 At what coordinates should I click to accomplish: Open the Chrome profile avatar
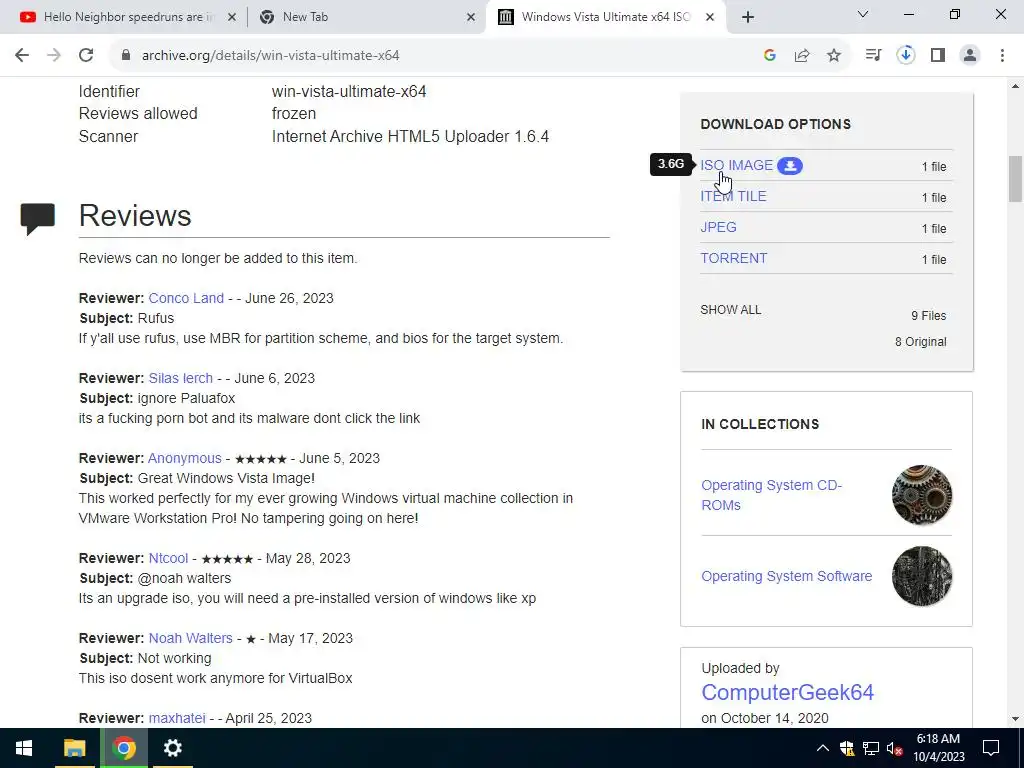tap(970, 56)
